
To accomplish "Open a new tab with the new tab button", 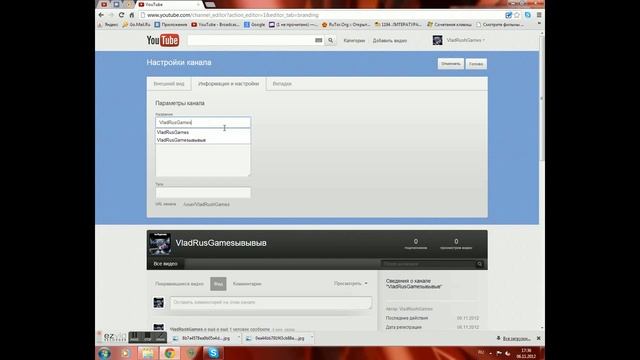I will click(x=210, y=4).
